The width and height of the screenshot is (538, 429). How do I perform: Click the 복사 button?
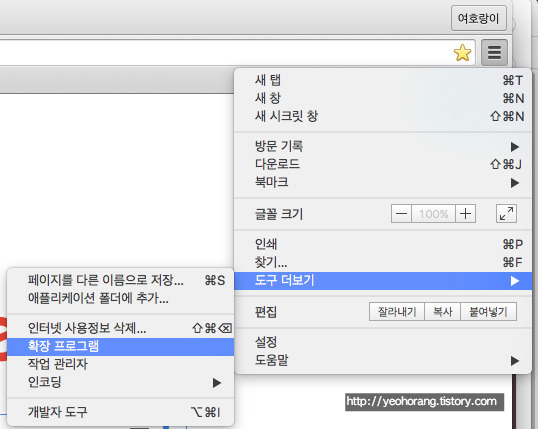[x=442, y=312]
